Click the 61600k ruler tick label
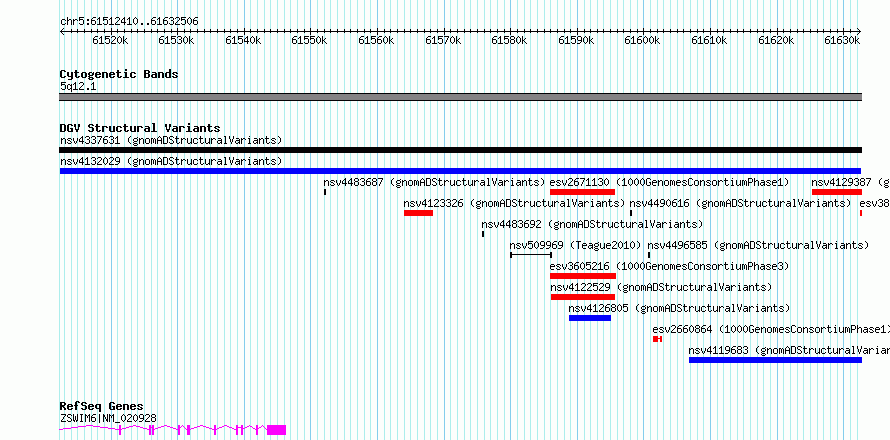This screenshot has height=440, width=890. [643, 40]
